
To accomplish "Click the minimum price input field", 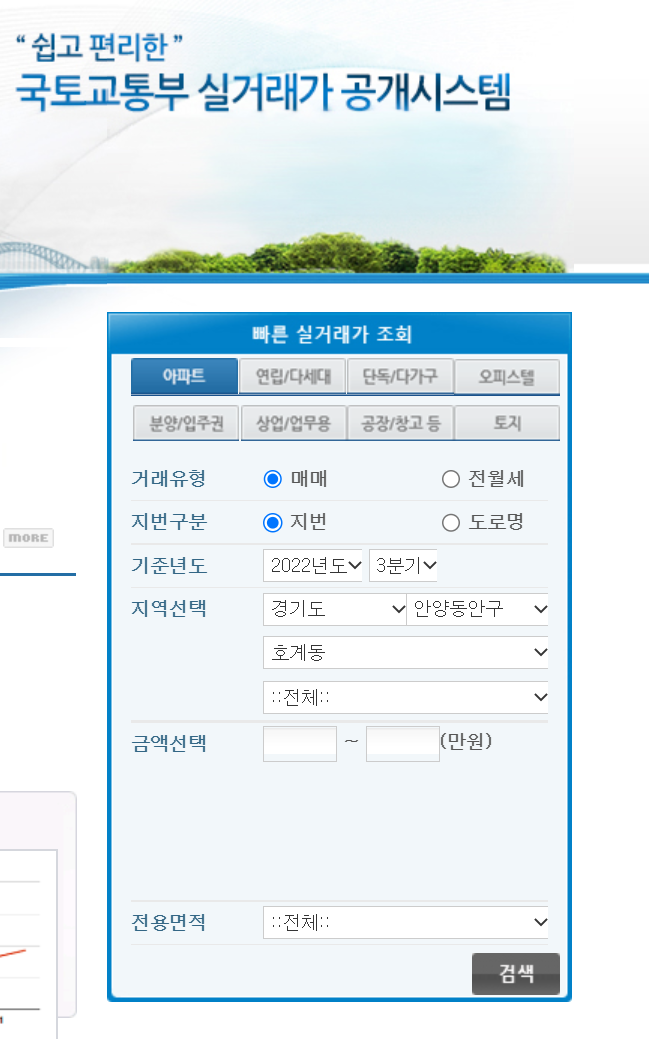I will [x=300, y=744].
